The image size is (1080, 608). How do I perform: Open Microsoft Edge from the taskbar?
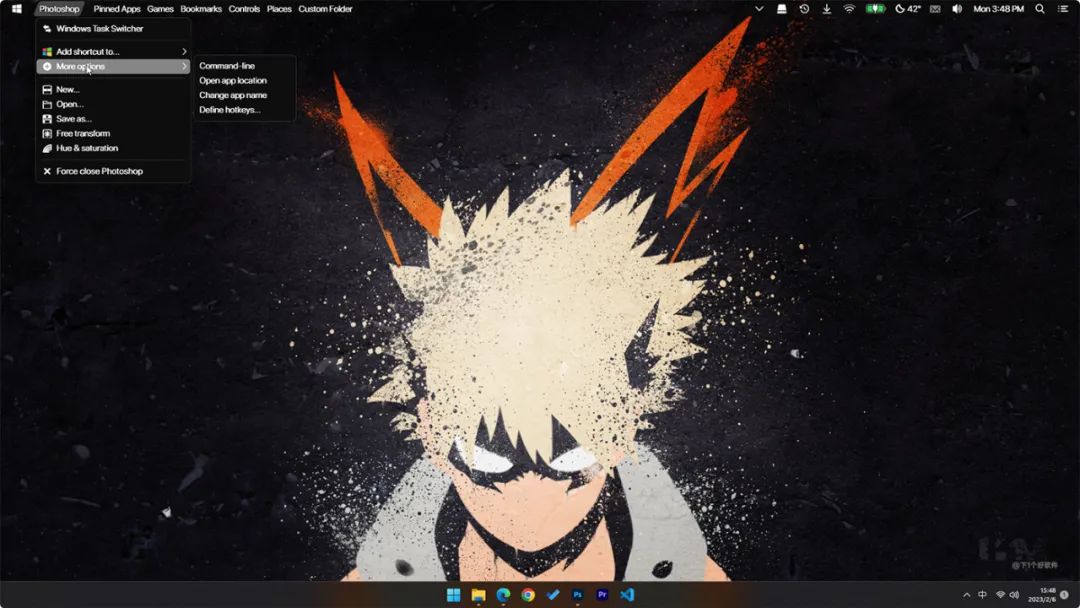point(503,594)
